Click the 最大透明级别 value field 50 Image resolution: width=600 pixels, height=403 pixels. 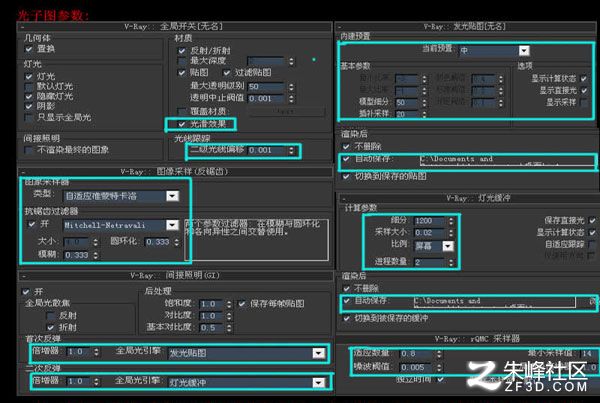click(x=267, y=87)
